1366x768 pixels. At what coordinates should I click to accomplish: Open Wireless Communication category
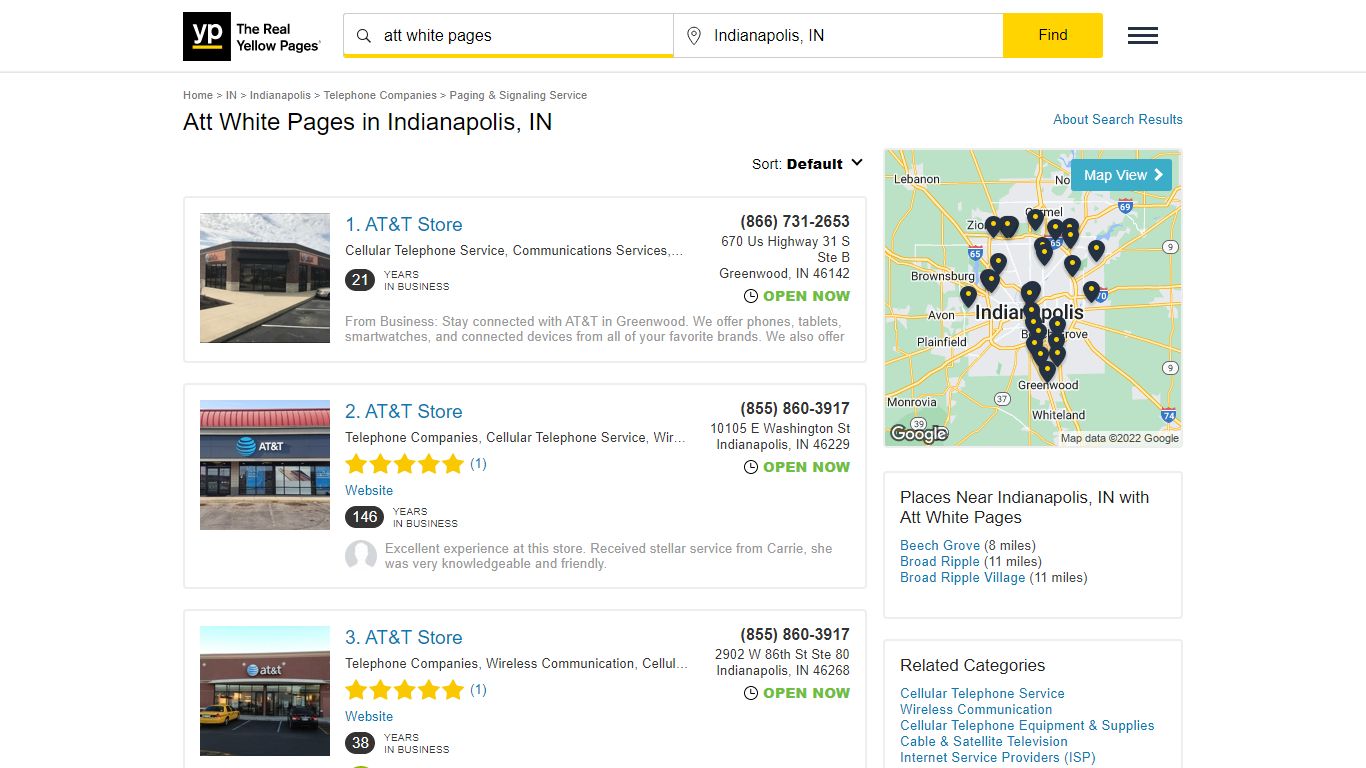pos(976,709)
